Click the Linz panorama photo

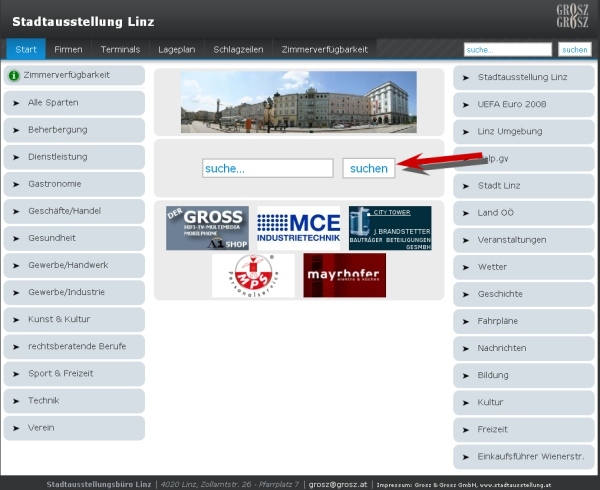299,102
